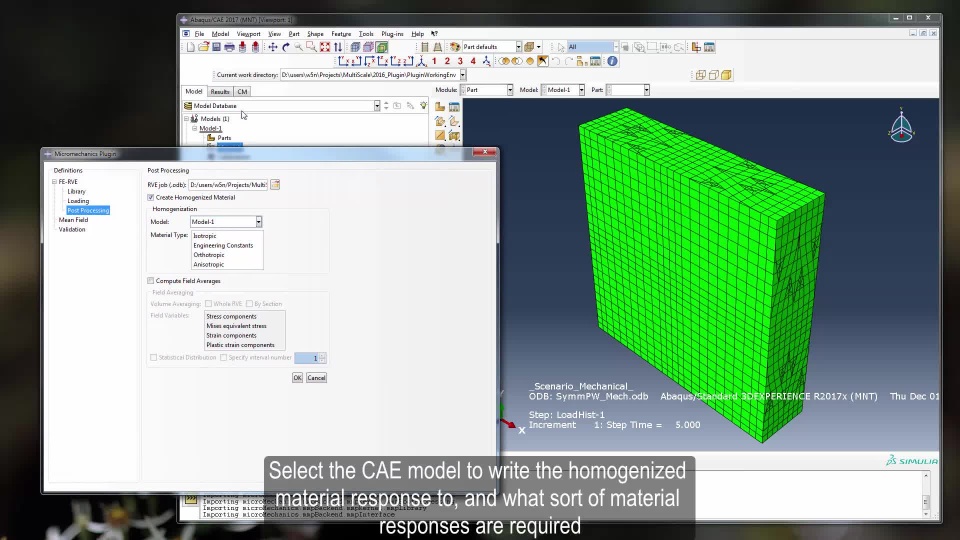Open the Tools menu
Viewport: 960px width, 540px height.
[366, 34]
